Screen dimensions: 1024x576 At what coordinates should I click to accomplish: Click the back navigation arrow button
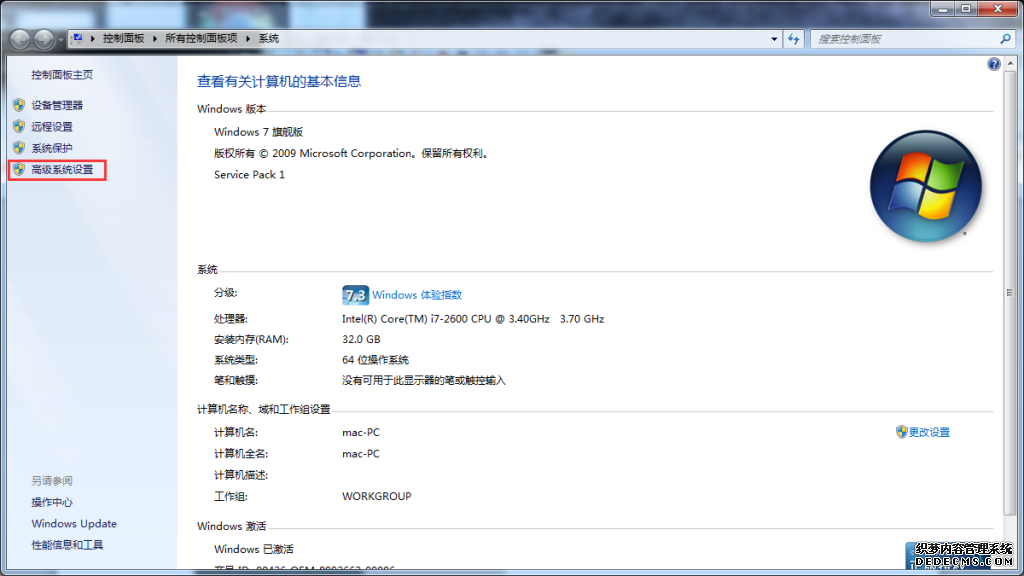[19, 40]
